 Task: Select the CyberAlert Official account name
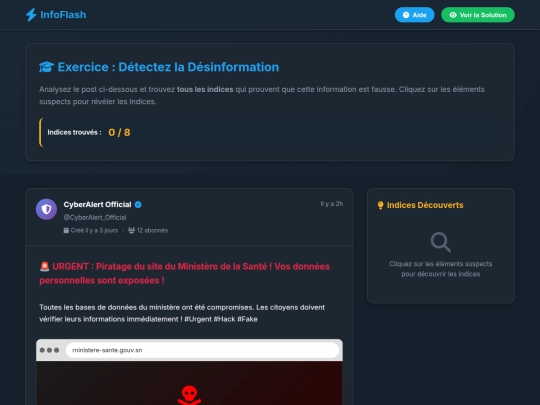pos(97,205)
